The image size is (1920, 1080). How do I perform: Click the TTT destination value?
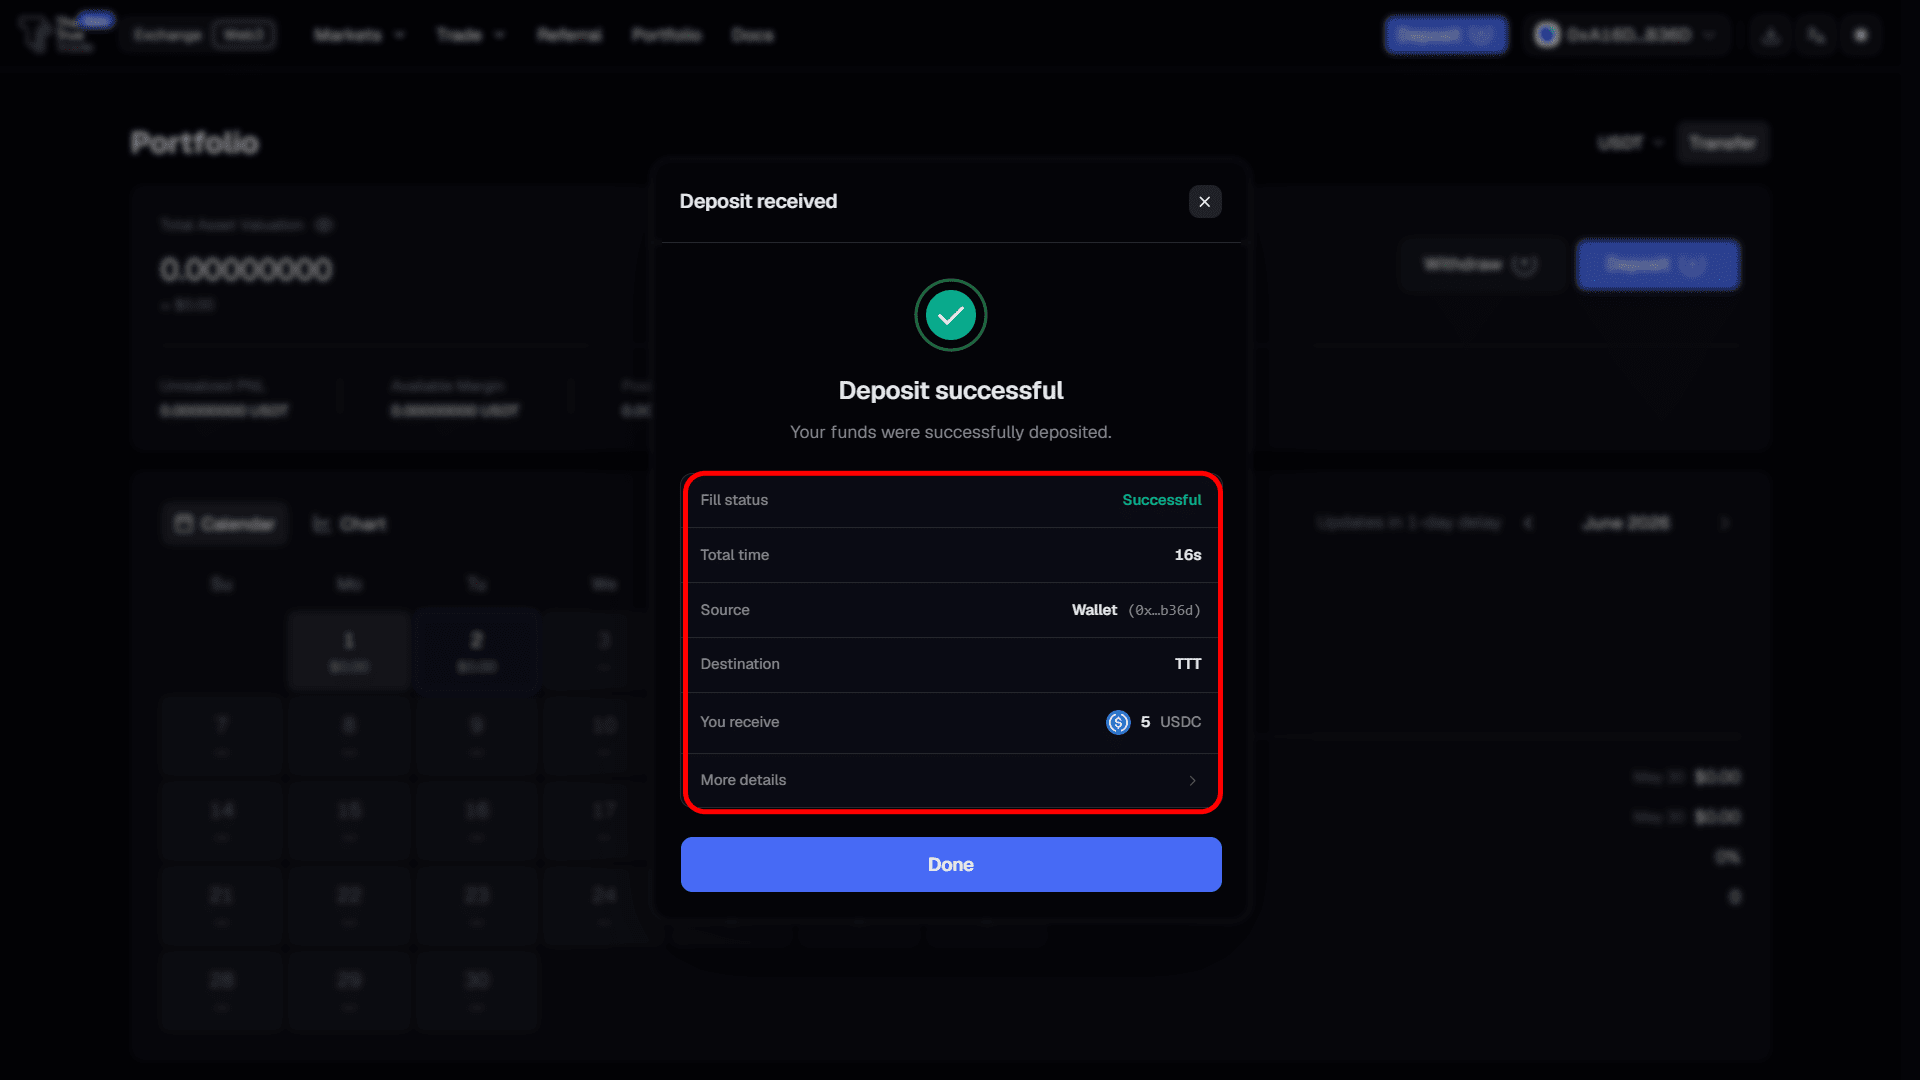pos(1188,664)
